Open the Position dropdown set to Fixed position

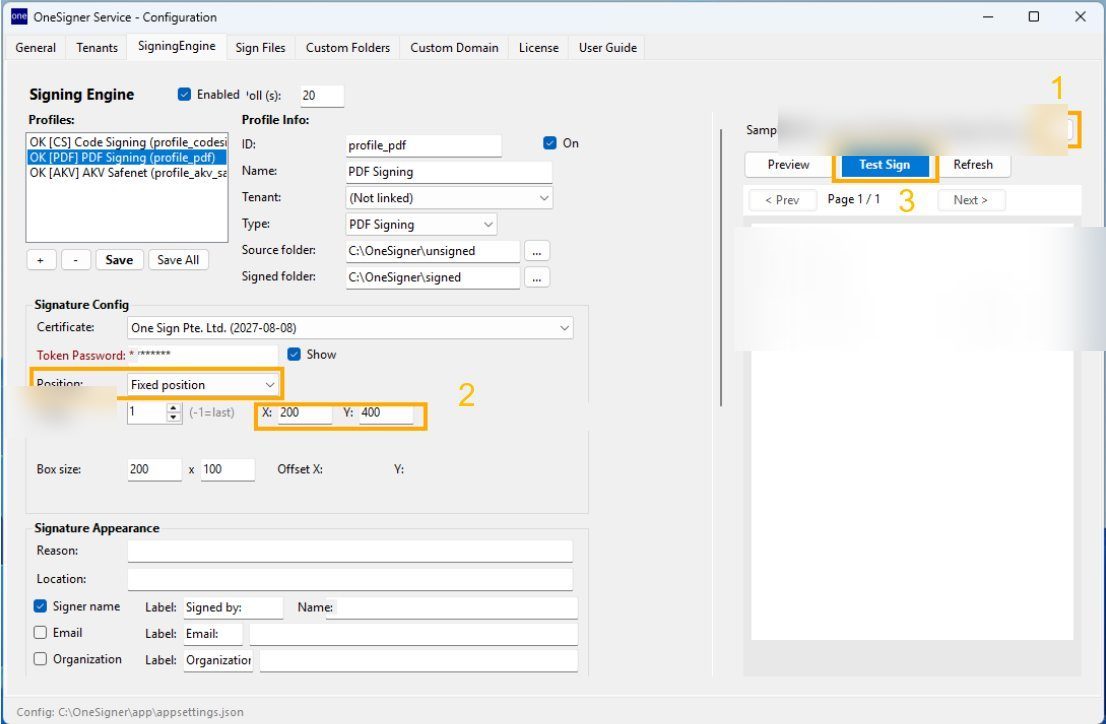coord(202,385)
